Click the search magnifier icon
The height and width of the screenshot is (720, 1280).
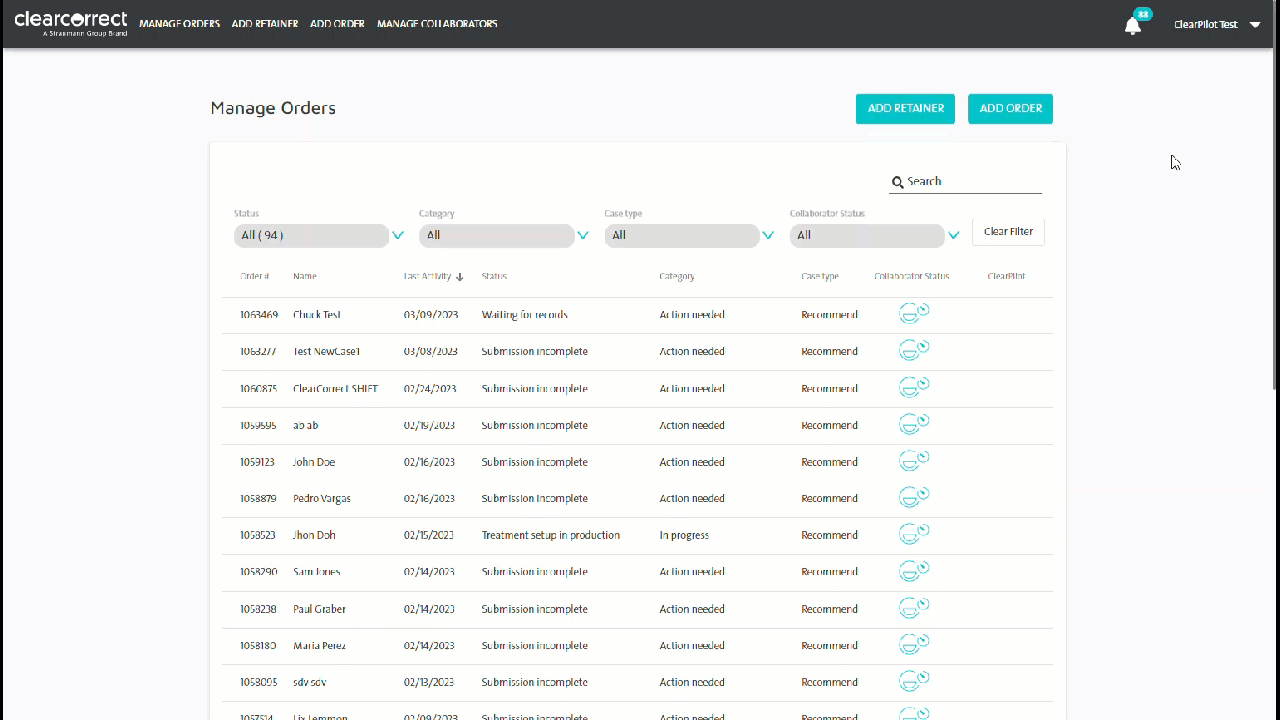pos(898,182)
